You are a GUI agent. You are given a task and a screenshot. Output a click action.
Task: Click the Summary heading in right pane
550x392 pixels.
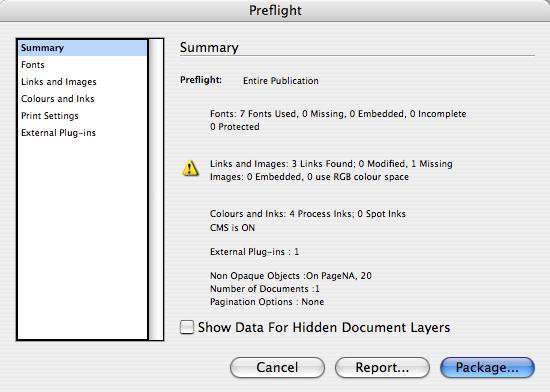[209, 47]
